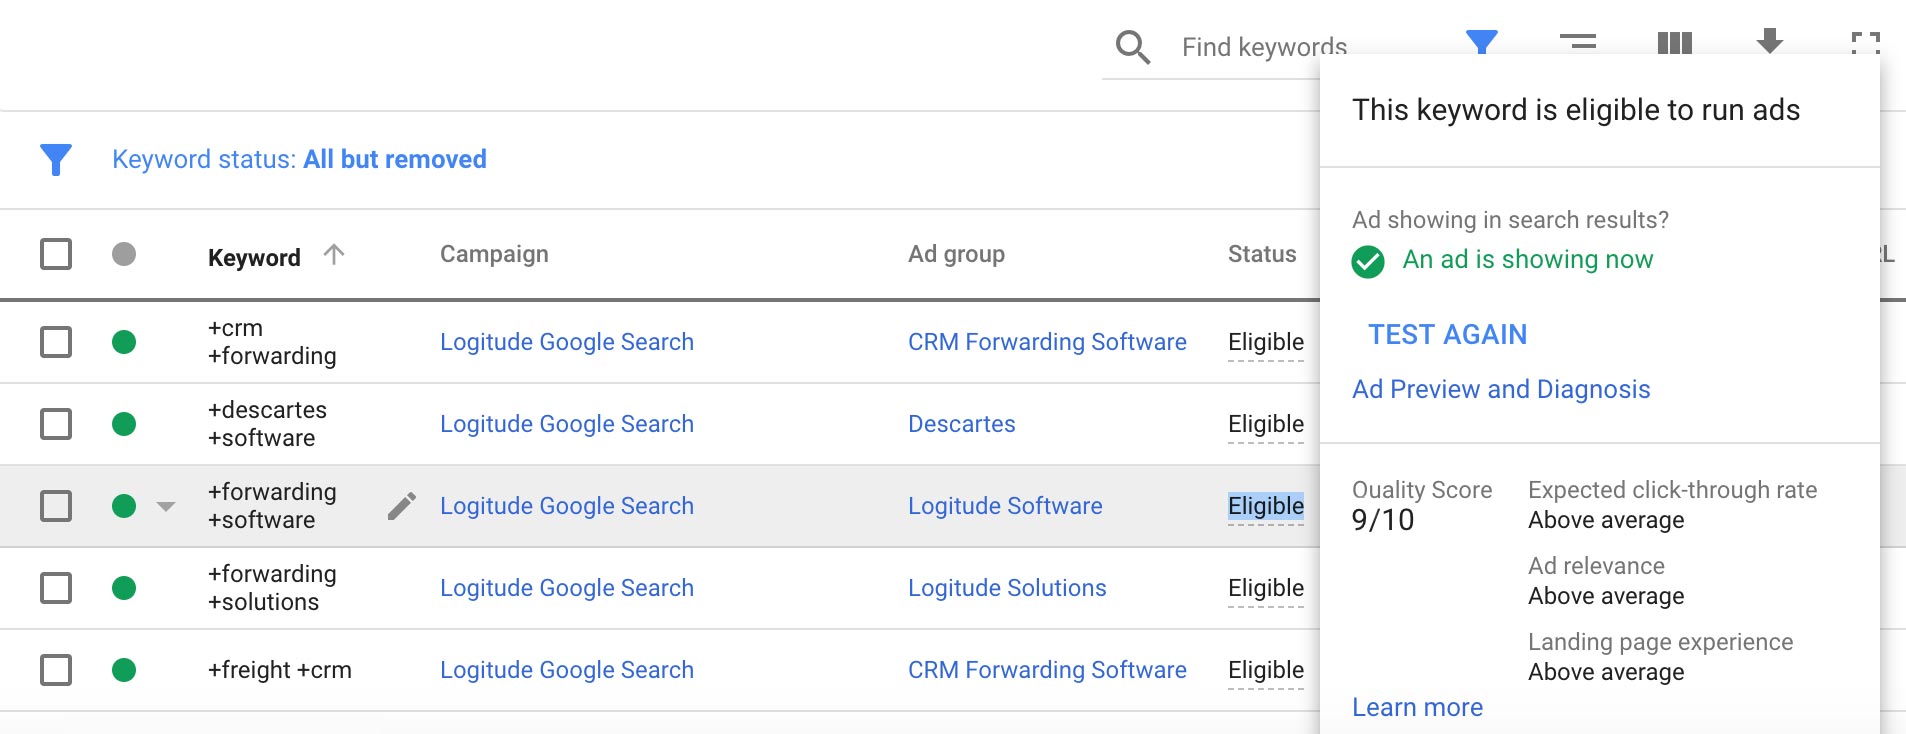Check the +forwarding +solutions row checkbox

point(56,588)
